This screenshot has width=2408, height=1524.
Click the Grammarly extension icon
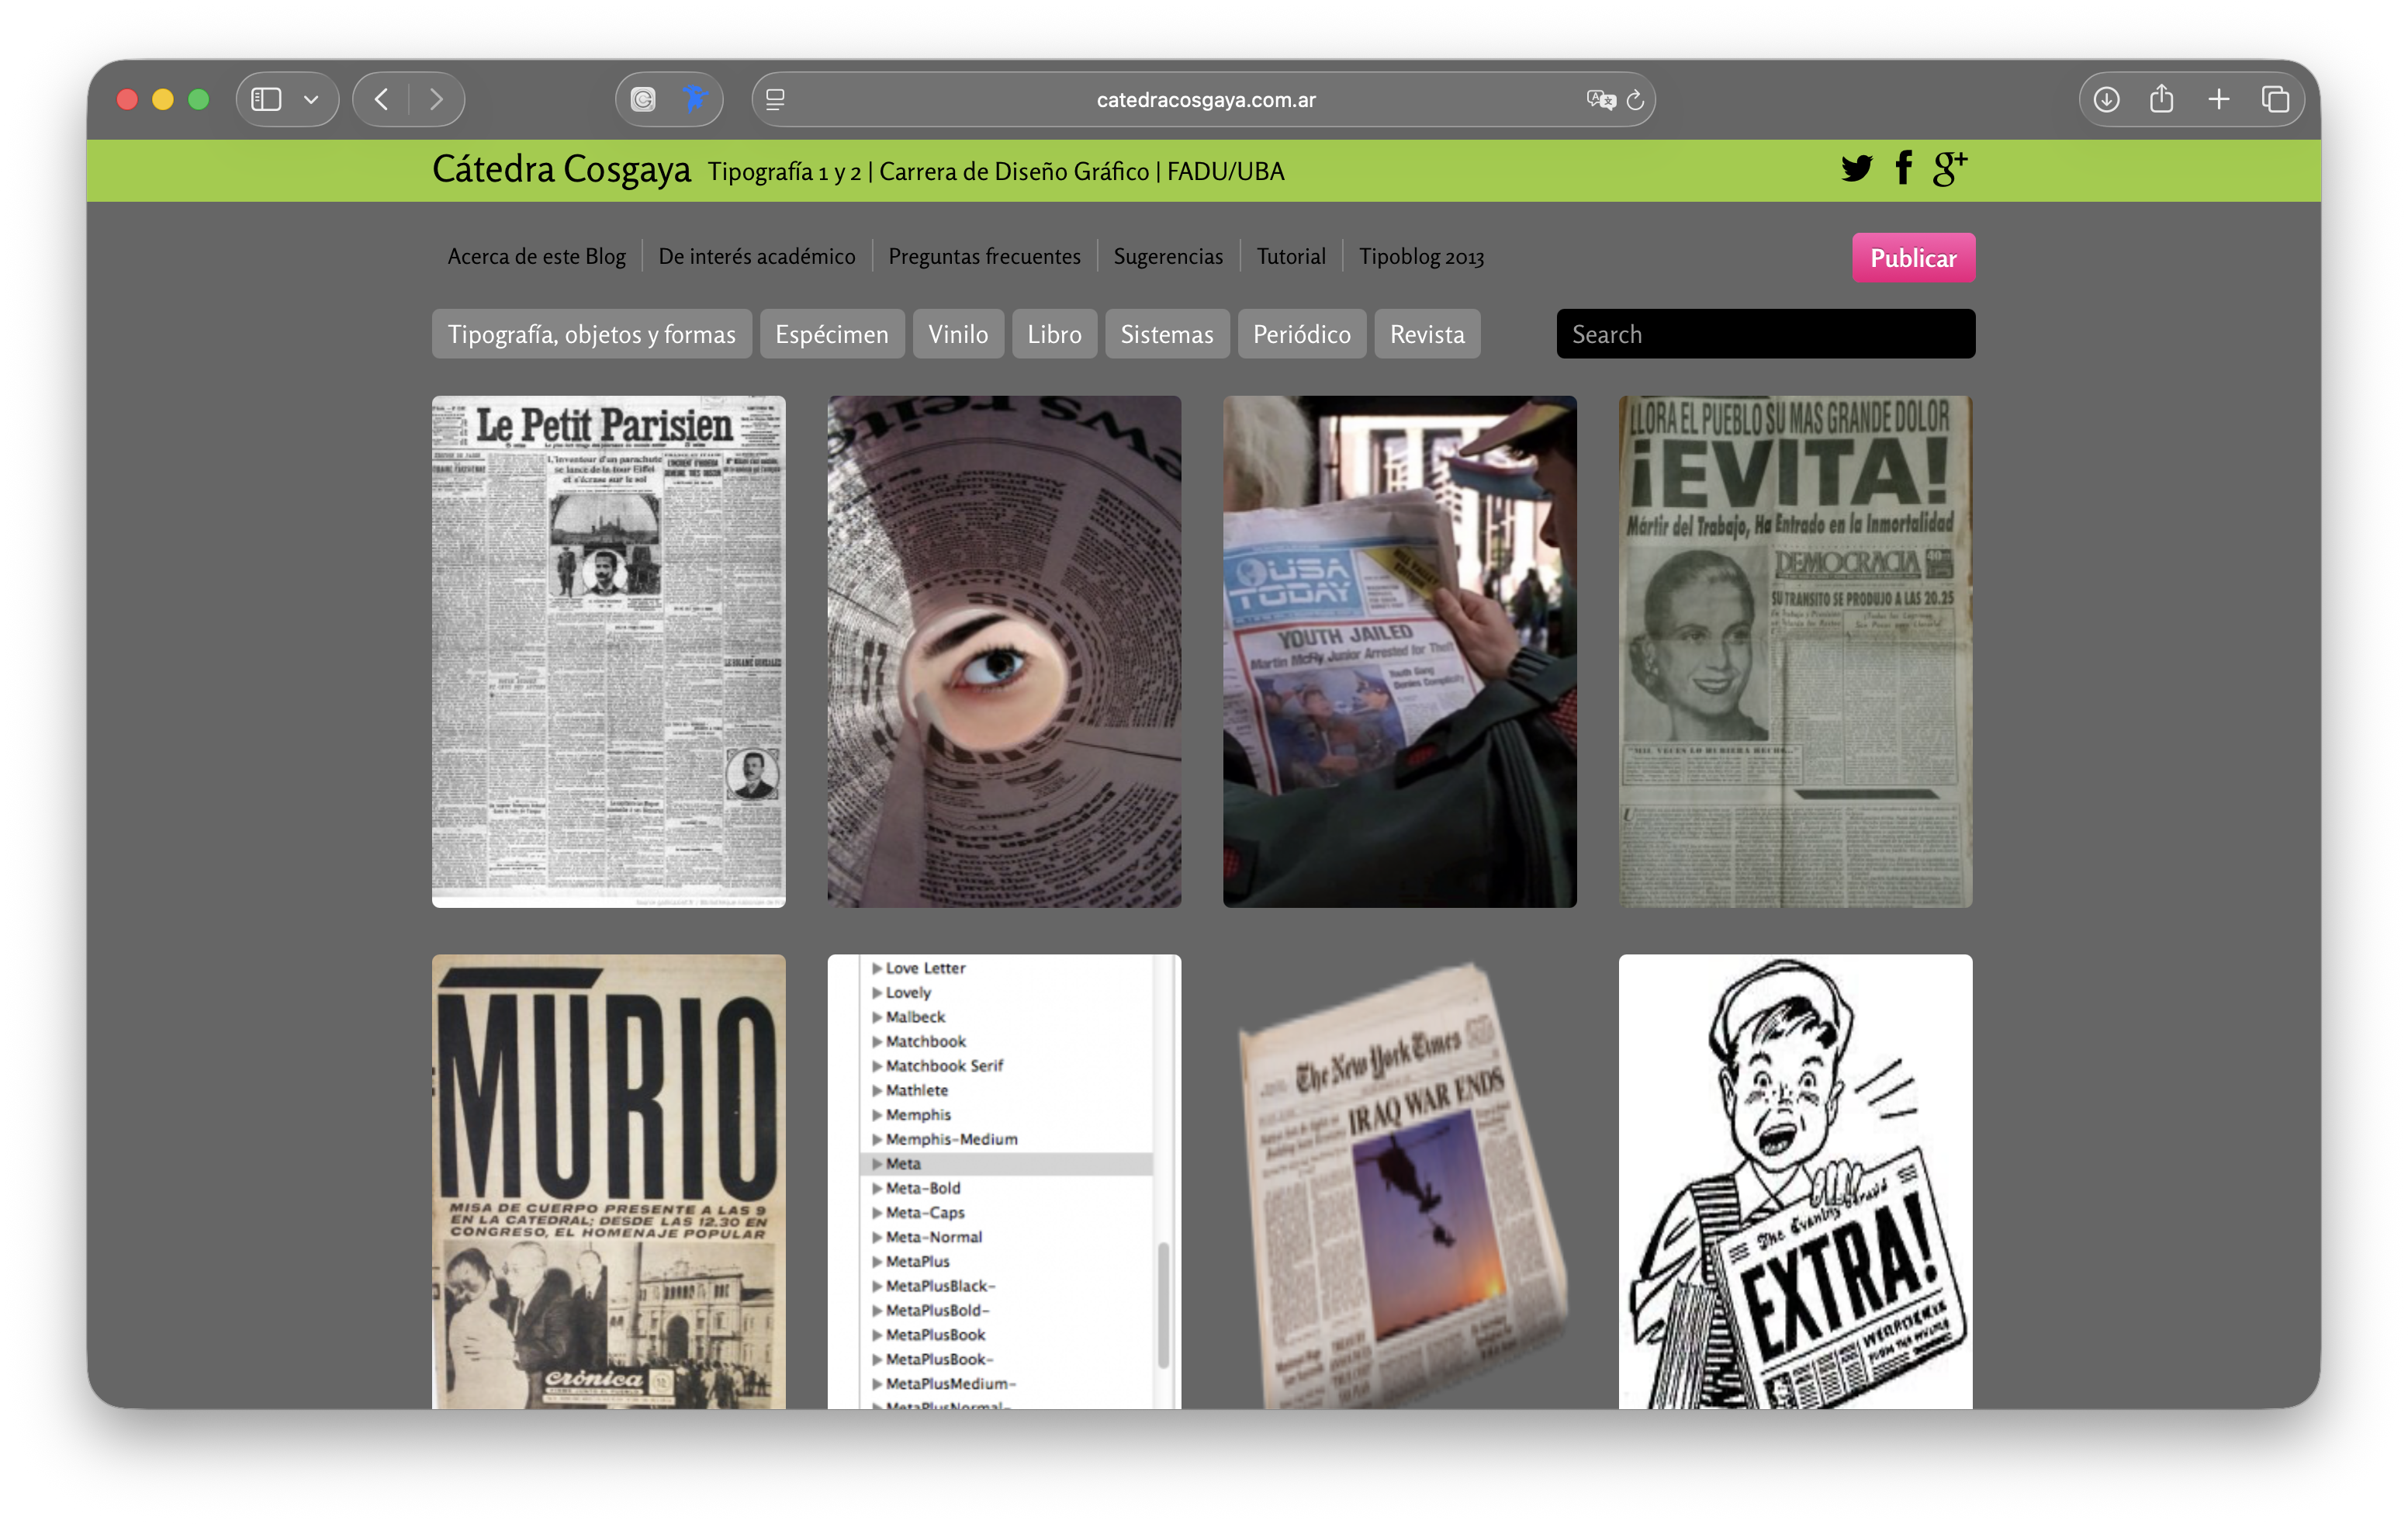coord(643,100)
